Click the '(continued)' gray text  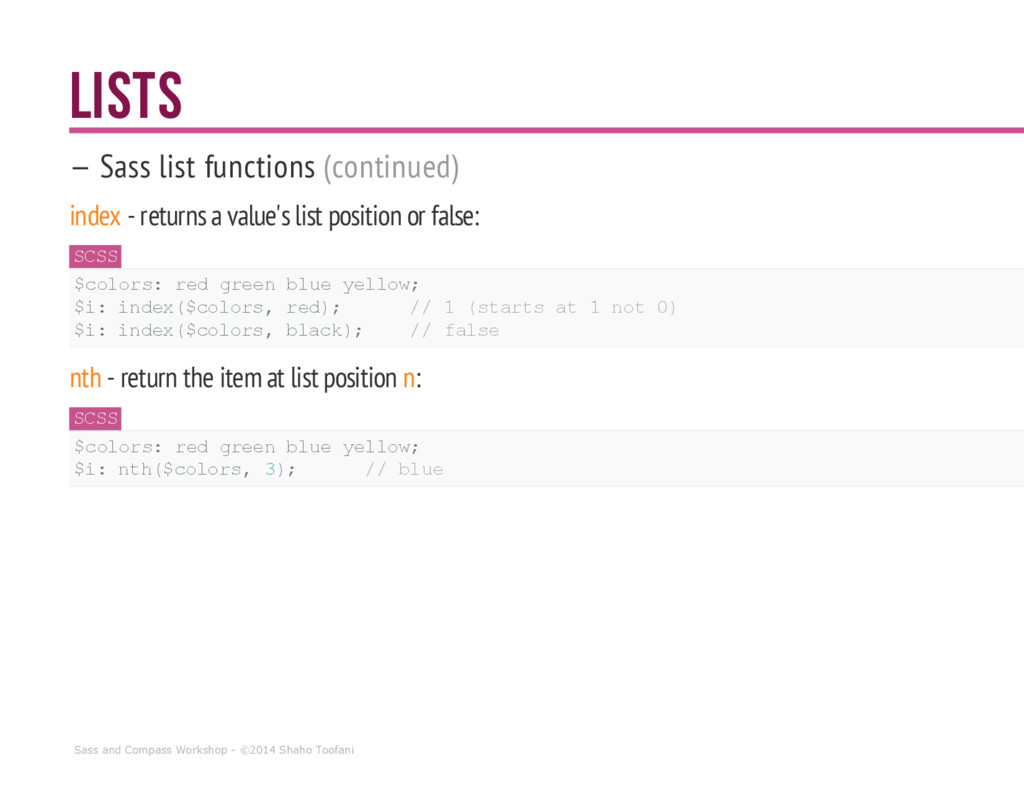[x=391, y=167]
